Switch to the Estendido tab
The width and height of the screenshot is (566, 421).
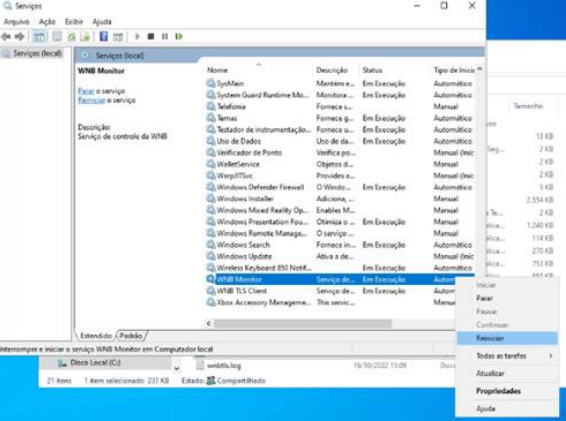96,336
